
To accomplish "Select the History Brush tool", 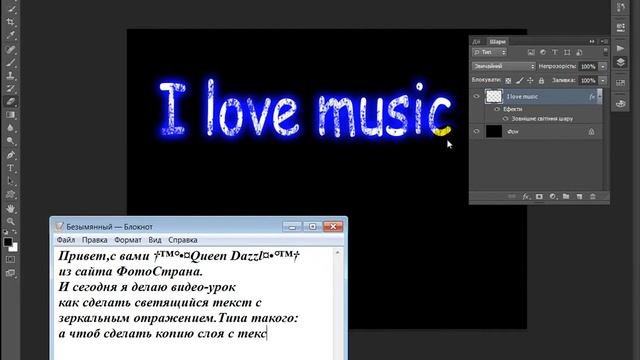I will [11, 89].
